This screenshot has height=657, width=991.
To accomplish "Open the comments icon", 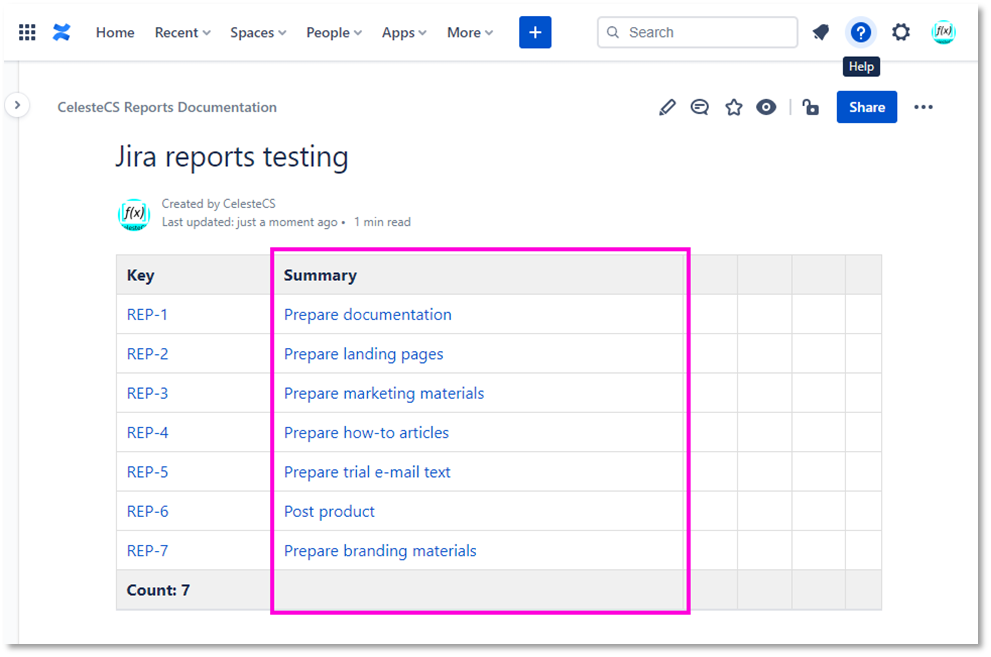I will (x=700, y=107).
